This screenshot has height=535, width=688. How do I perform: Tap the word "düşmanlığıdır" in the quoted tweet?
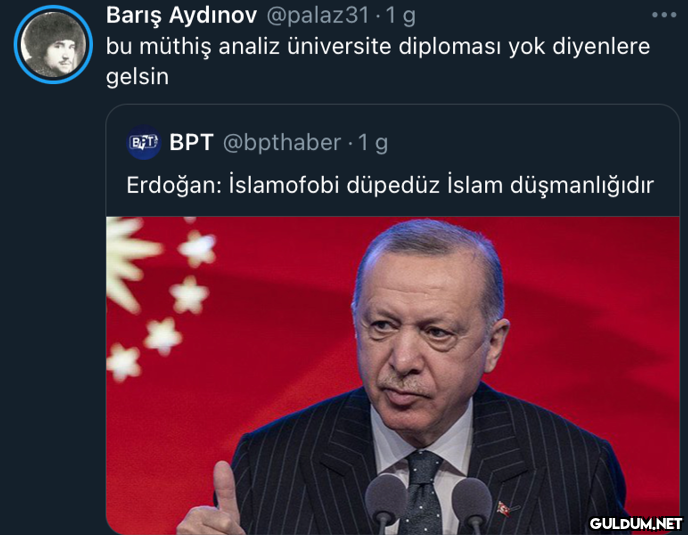click(x=582, y=186)
